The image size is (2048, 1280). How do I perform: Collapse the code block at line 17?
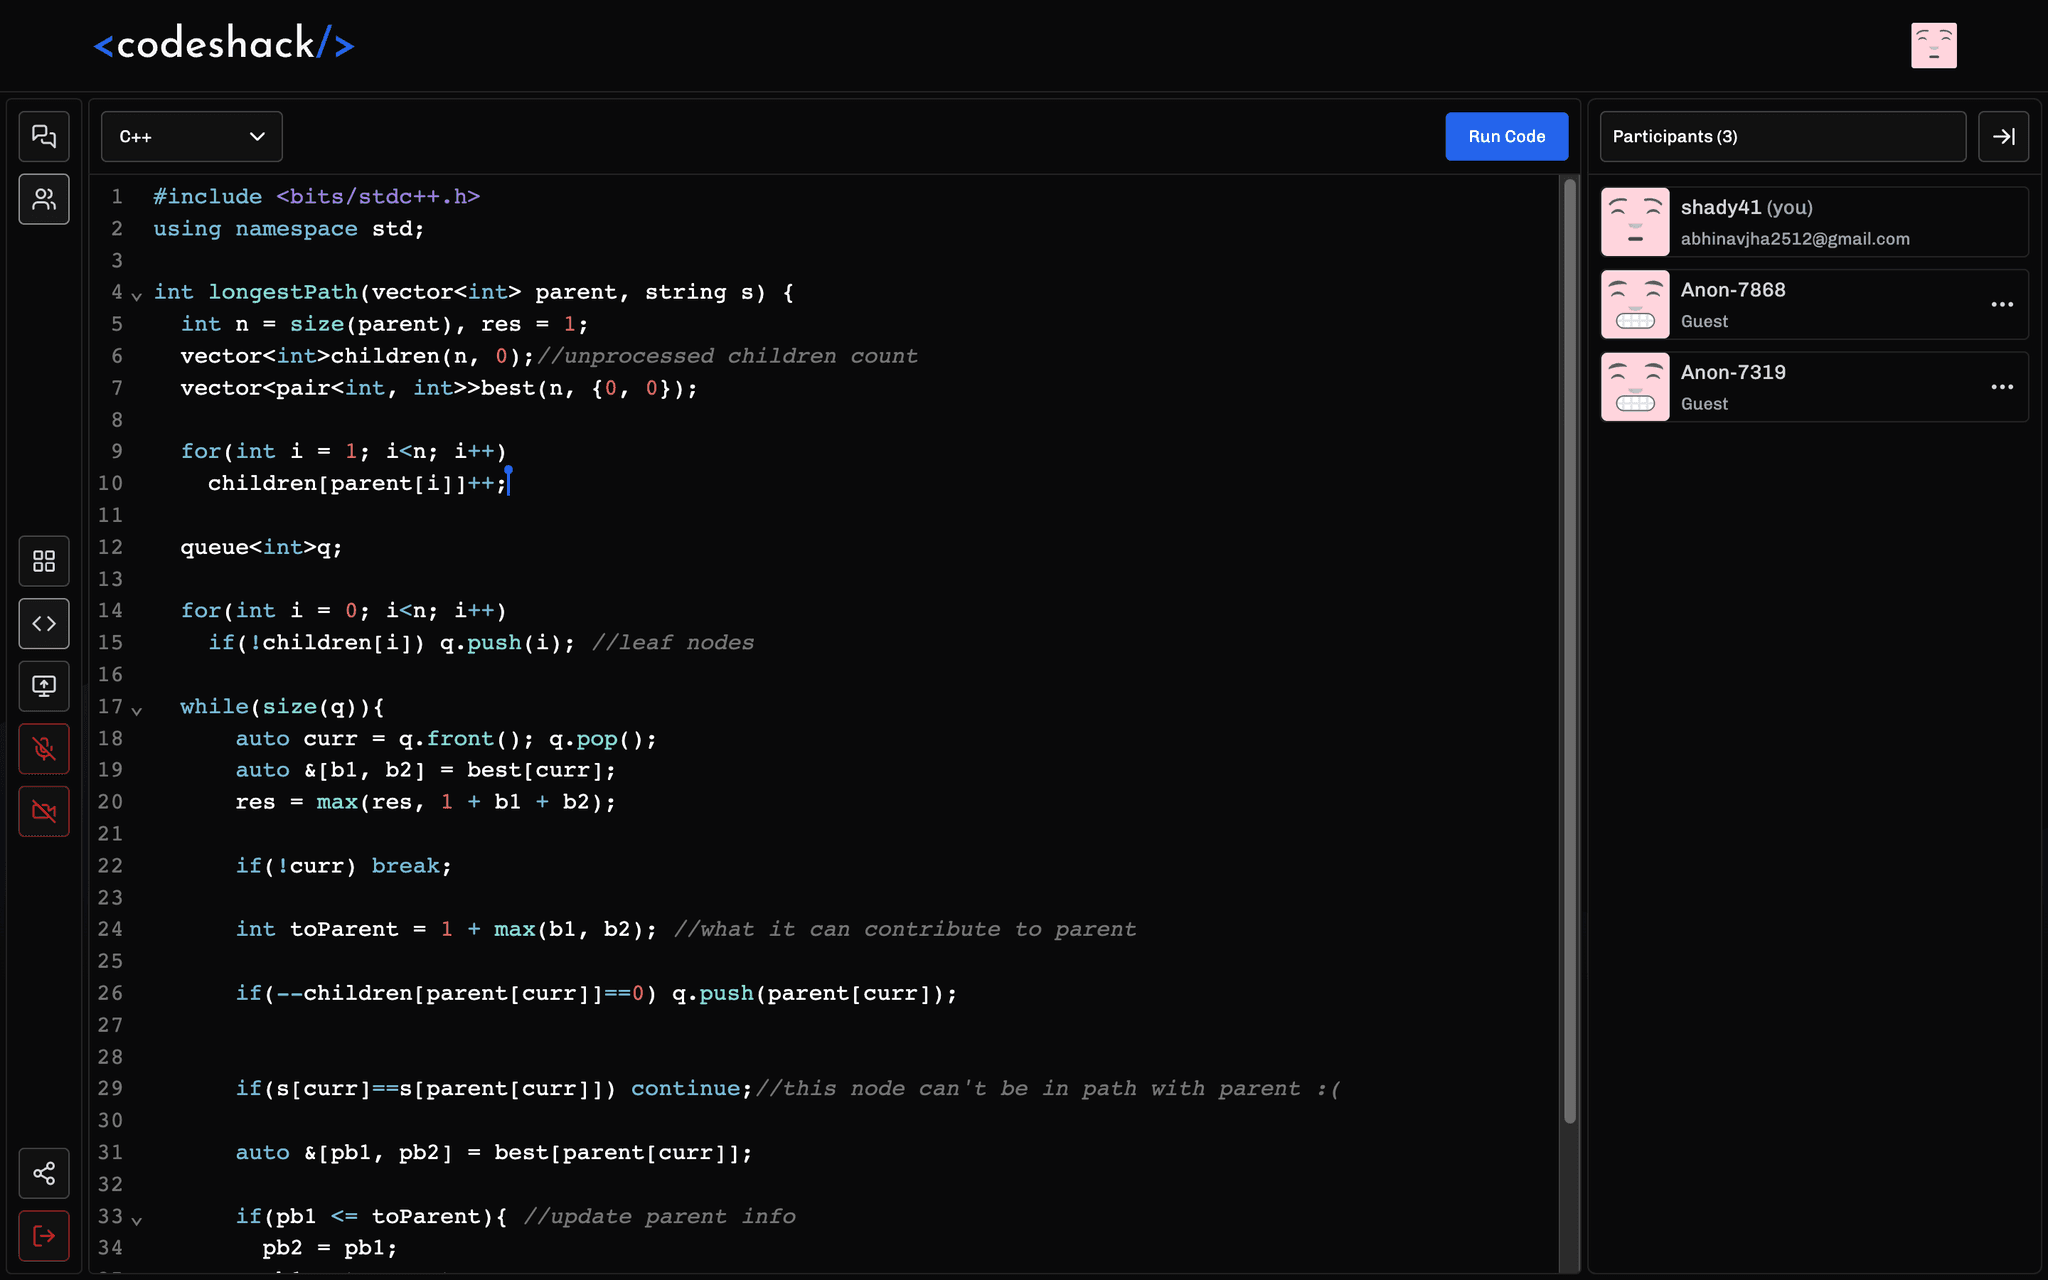coord(137,709)
